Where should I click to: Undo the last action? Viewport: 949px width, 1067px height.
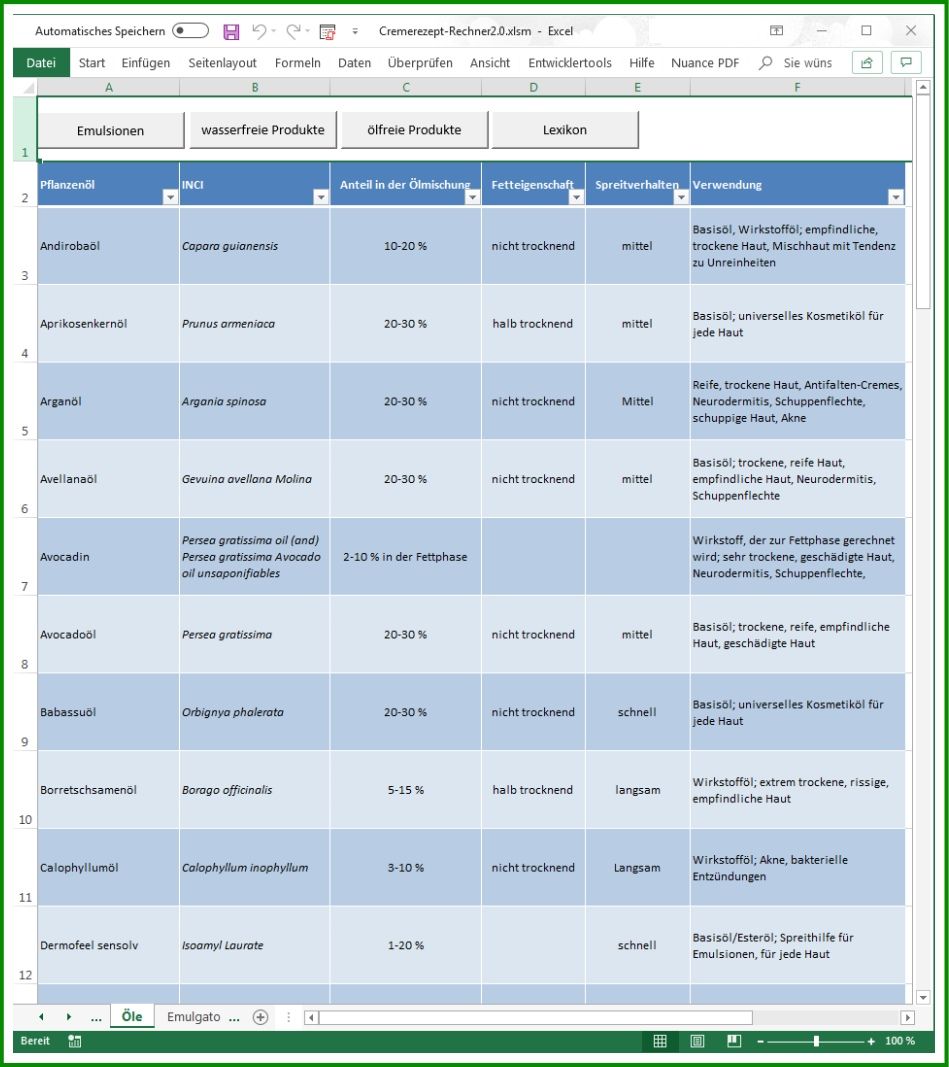click(x=259, y=31)
